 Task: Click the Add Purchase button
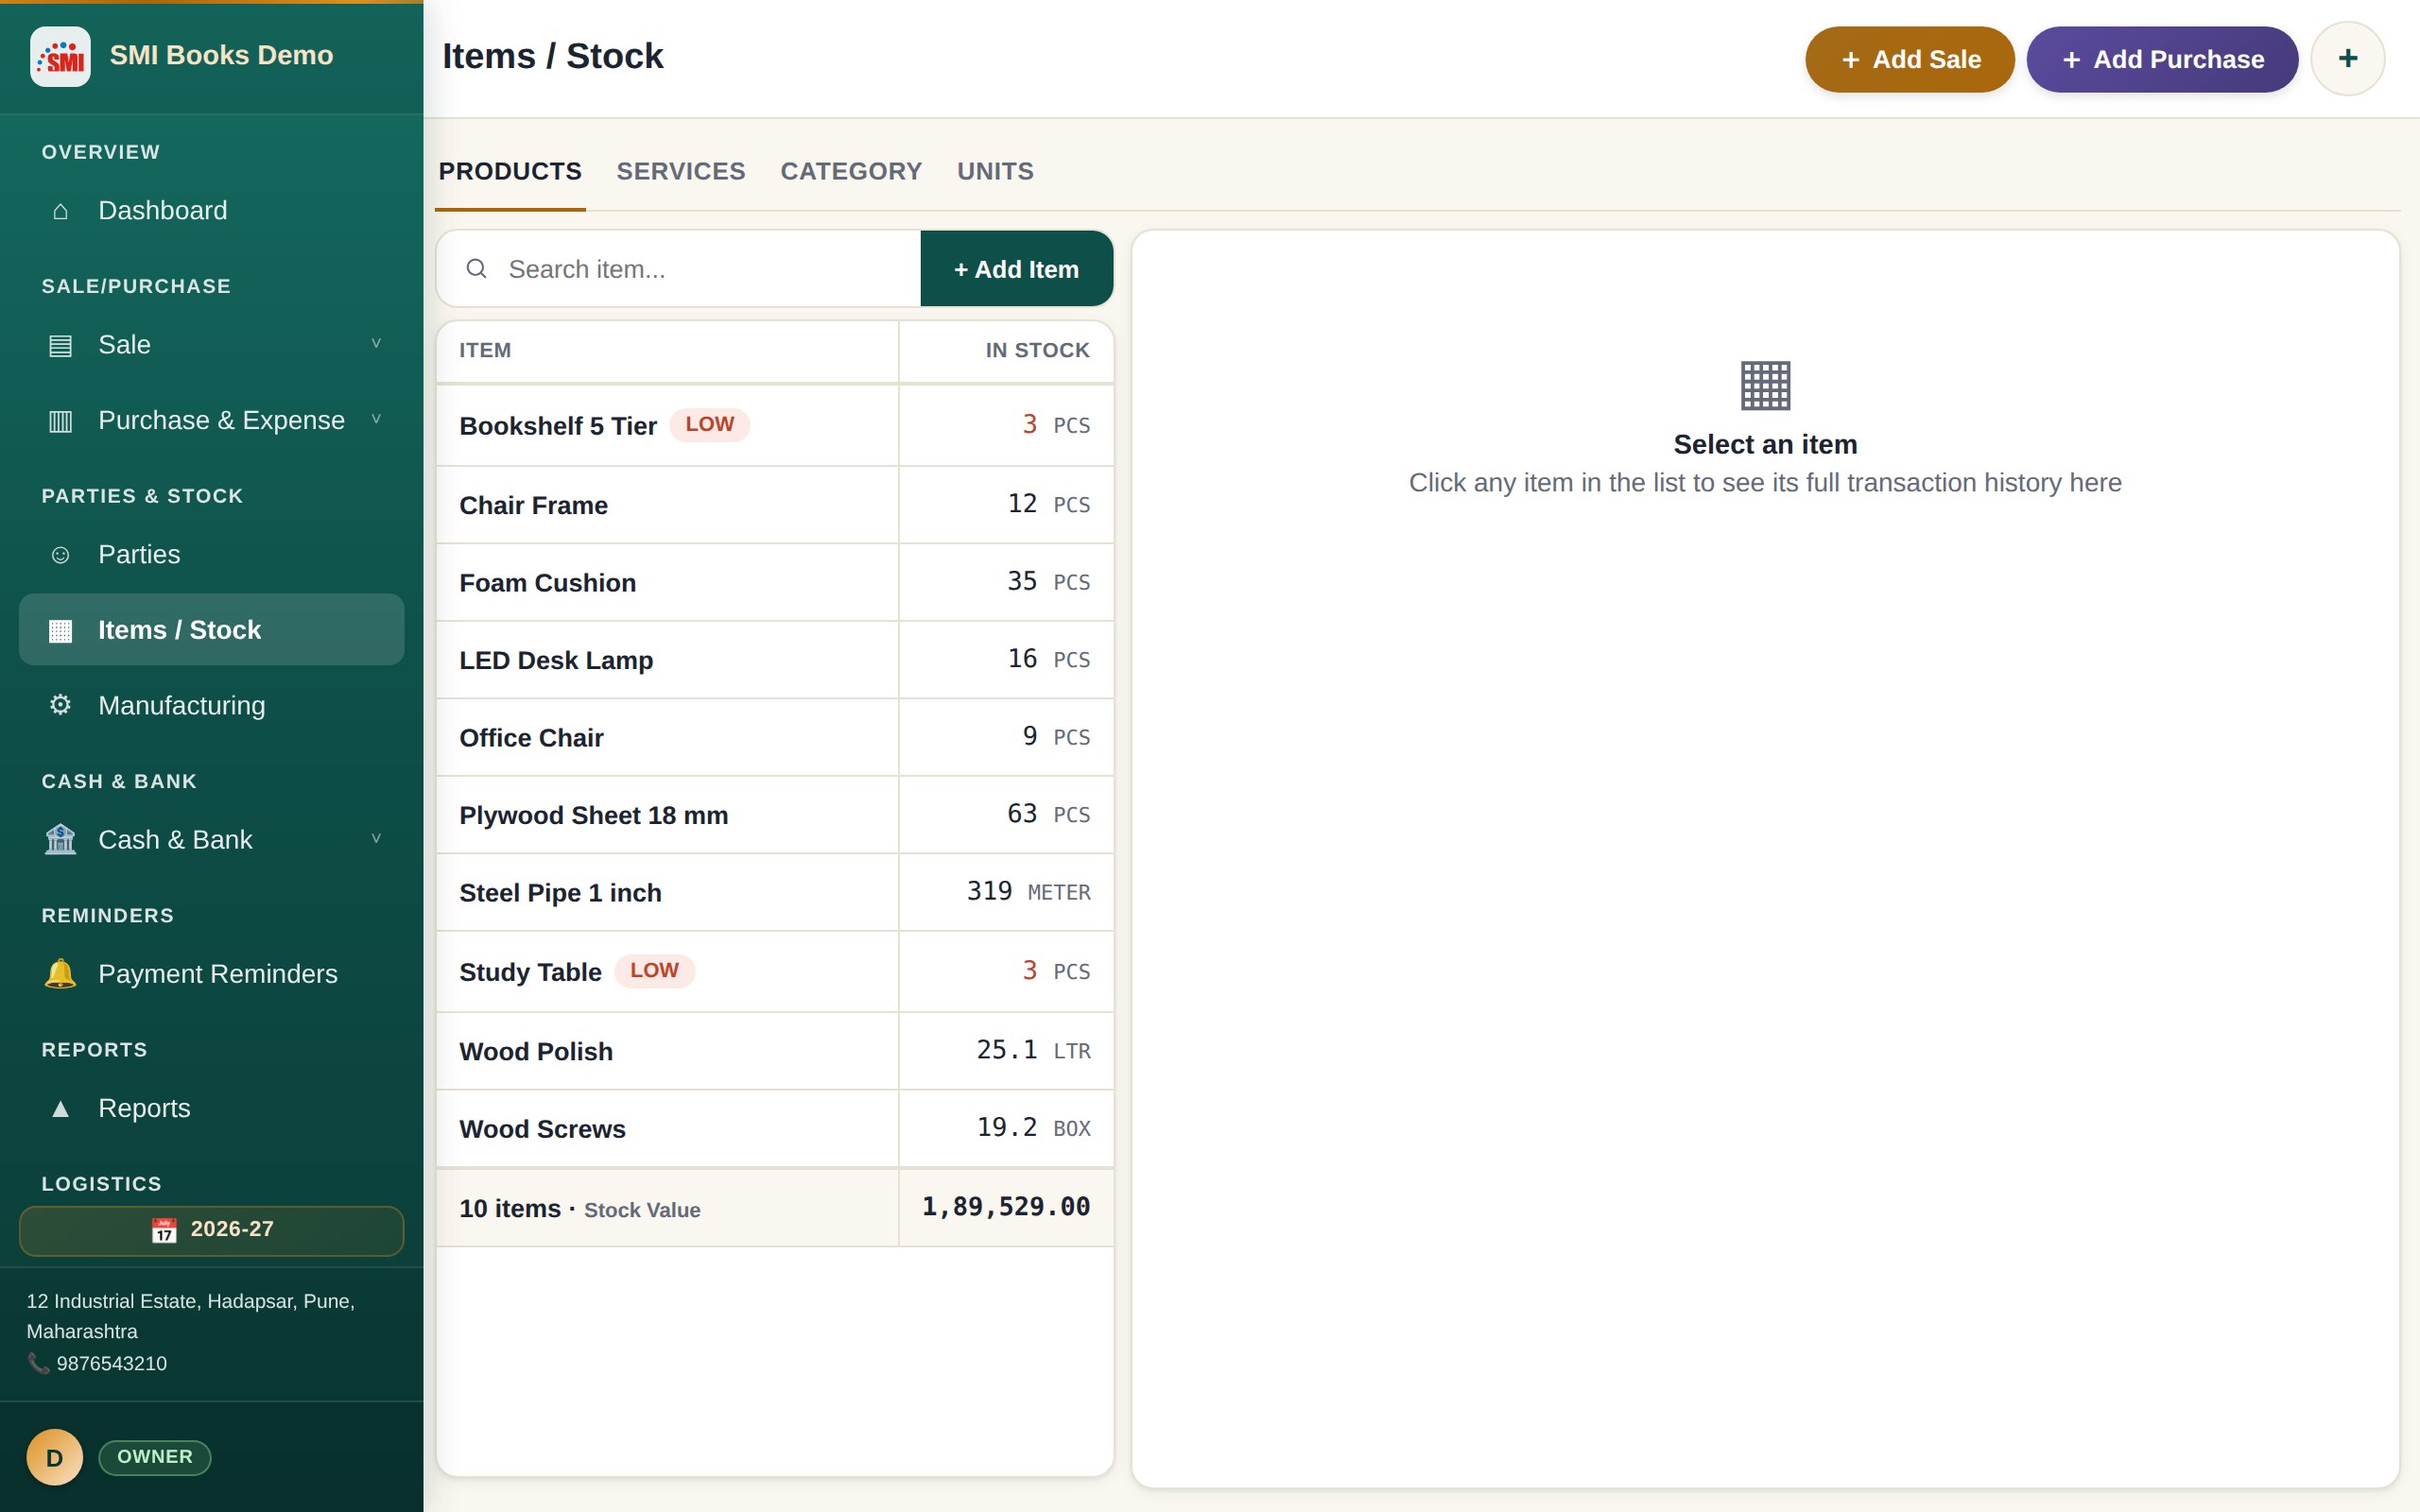tap(2162, 59)
